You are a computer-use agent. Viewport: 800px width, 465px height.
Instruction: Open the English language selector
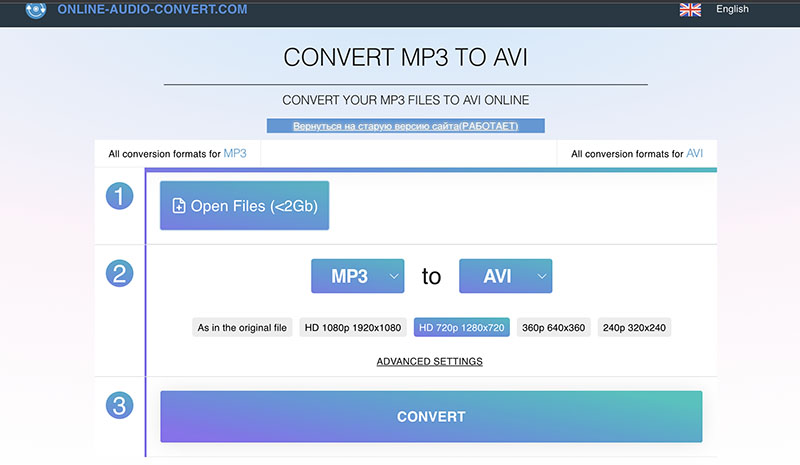[732, 9]
